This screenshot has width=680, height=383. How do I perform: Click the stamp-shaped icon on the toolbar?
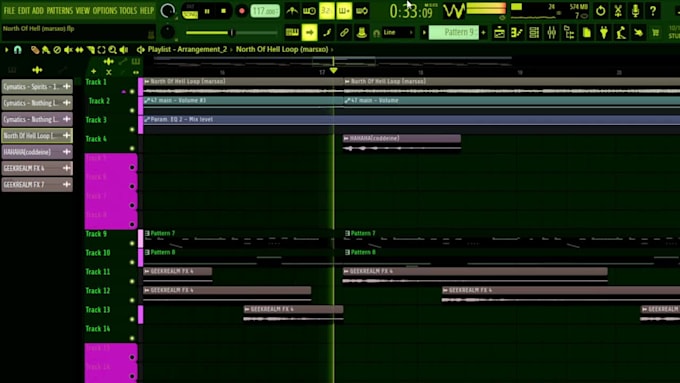[x=361, y=32]
